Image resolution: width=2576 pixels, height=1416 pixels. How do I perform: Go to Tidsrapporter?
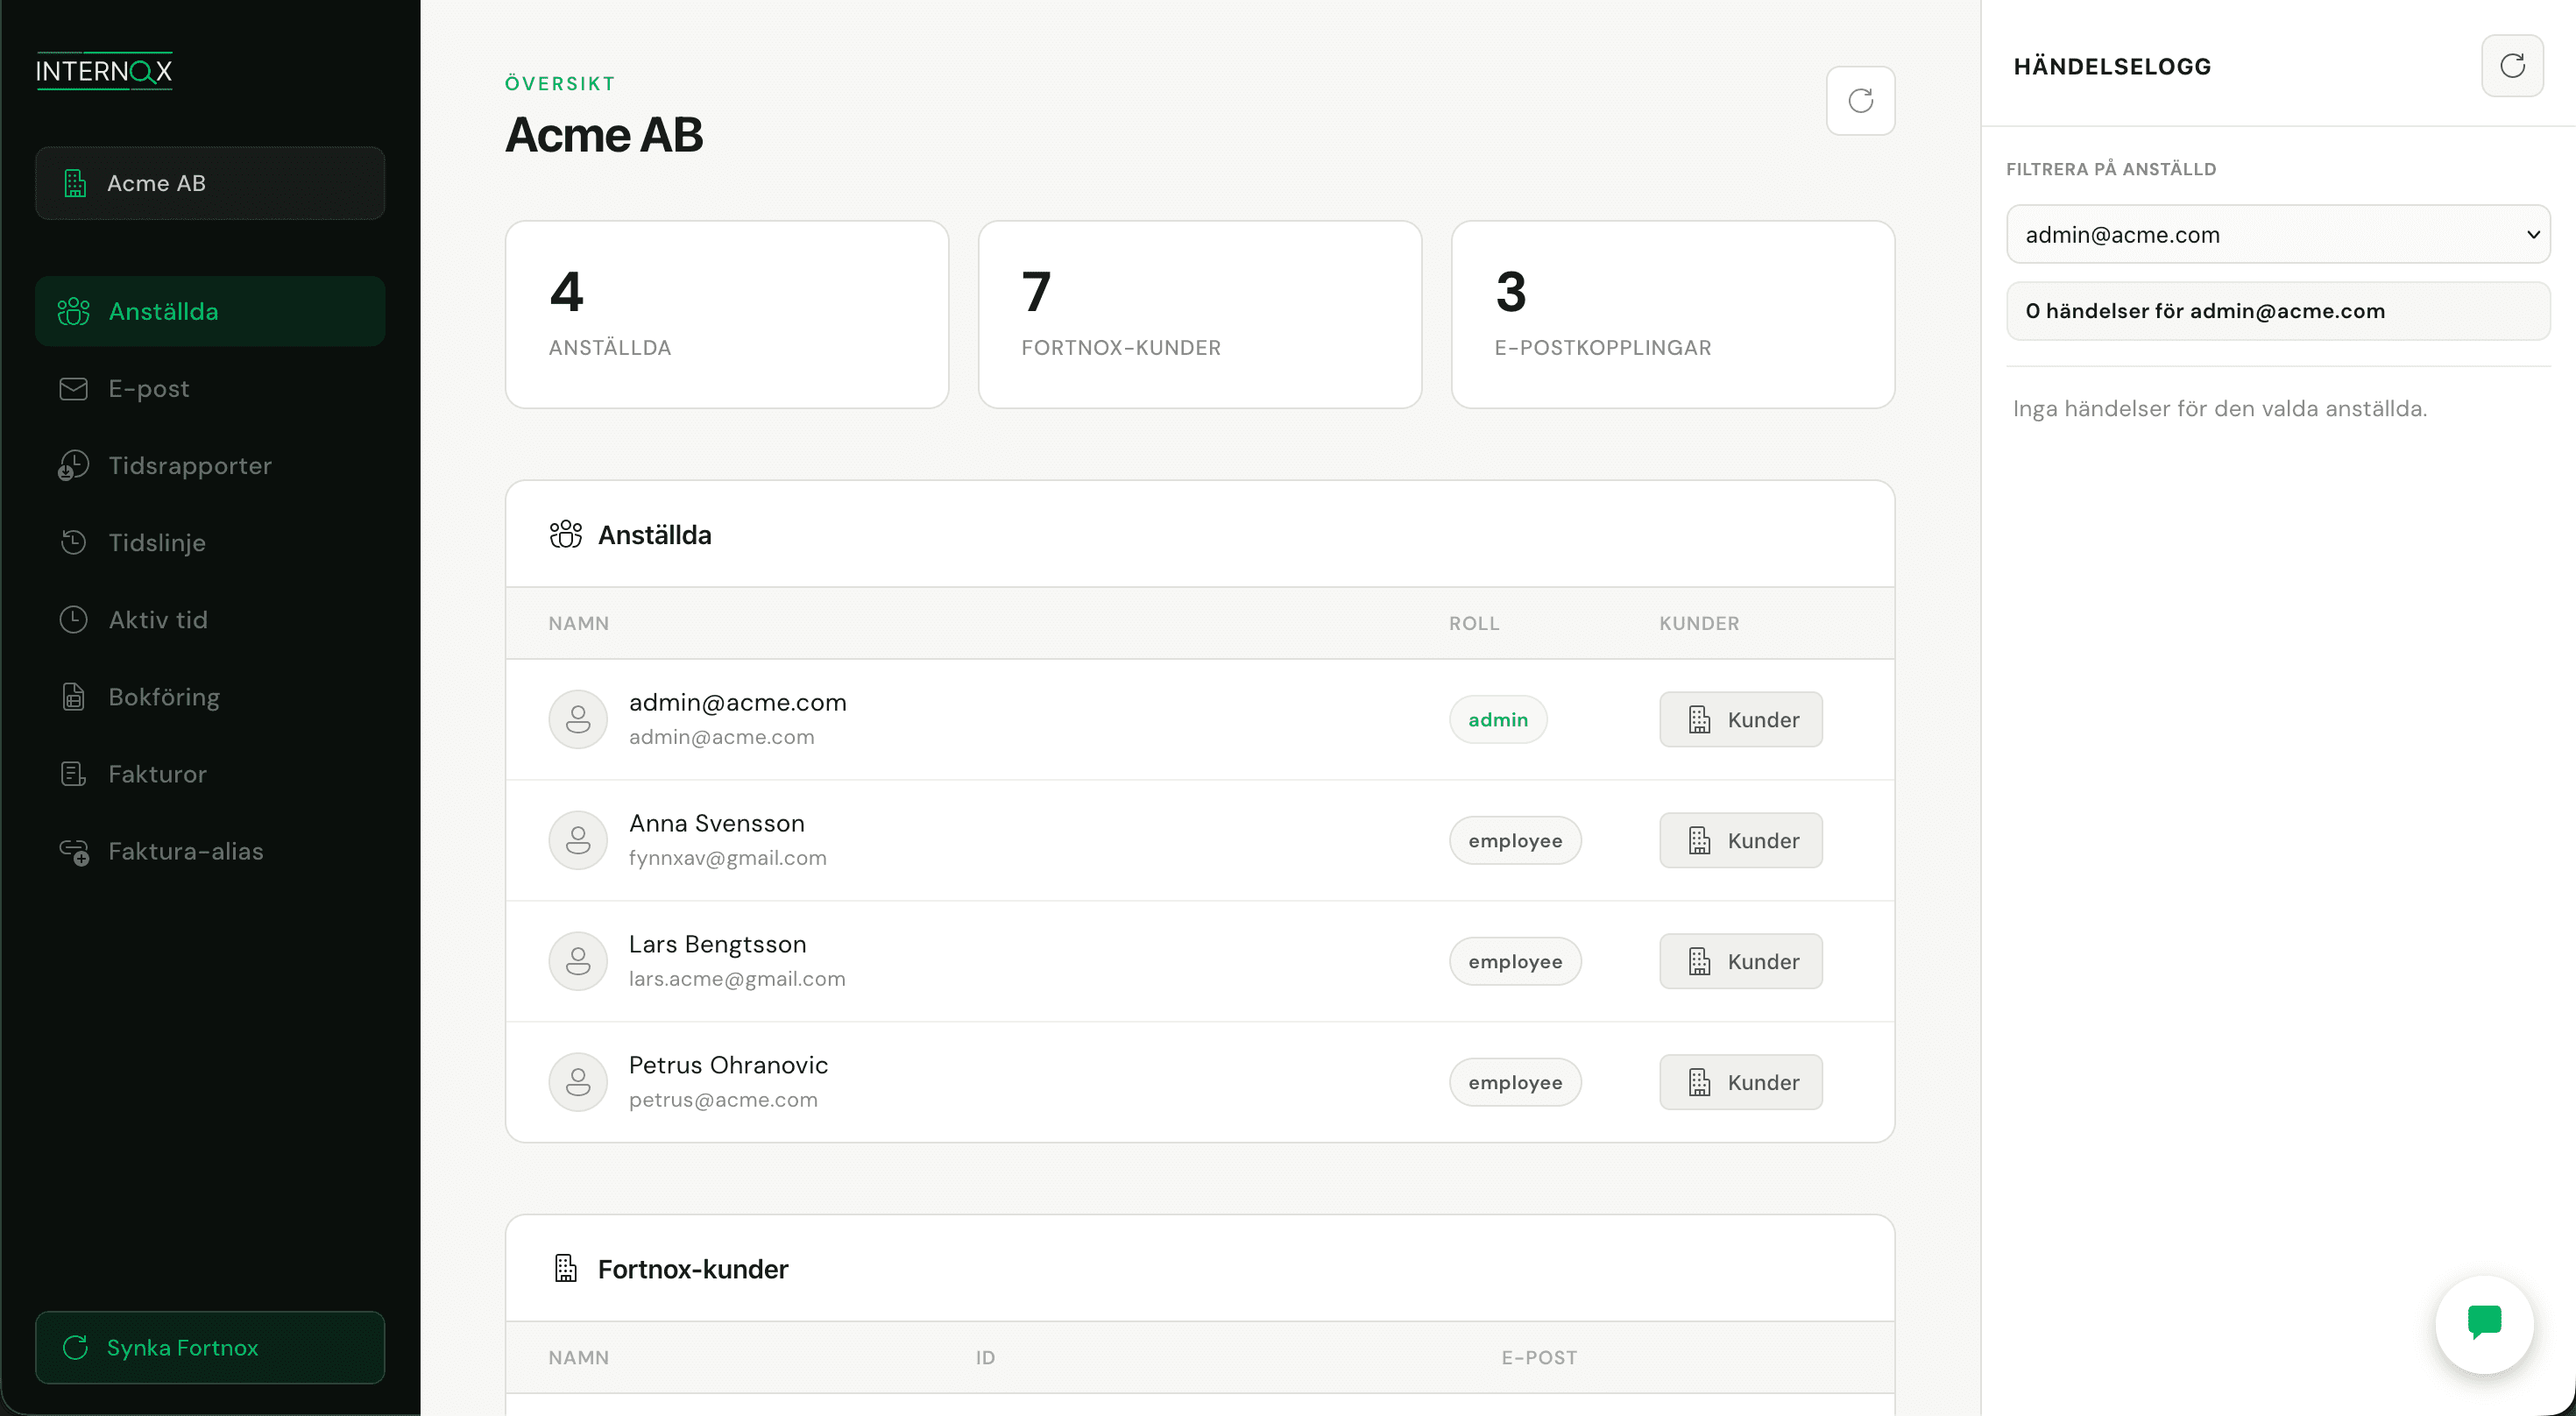coord(210,465)
